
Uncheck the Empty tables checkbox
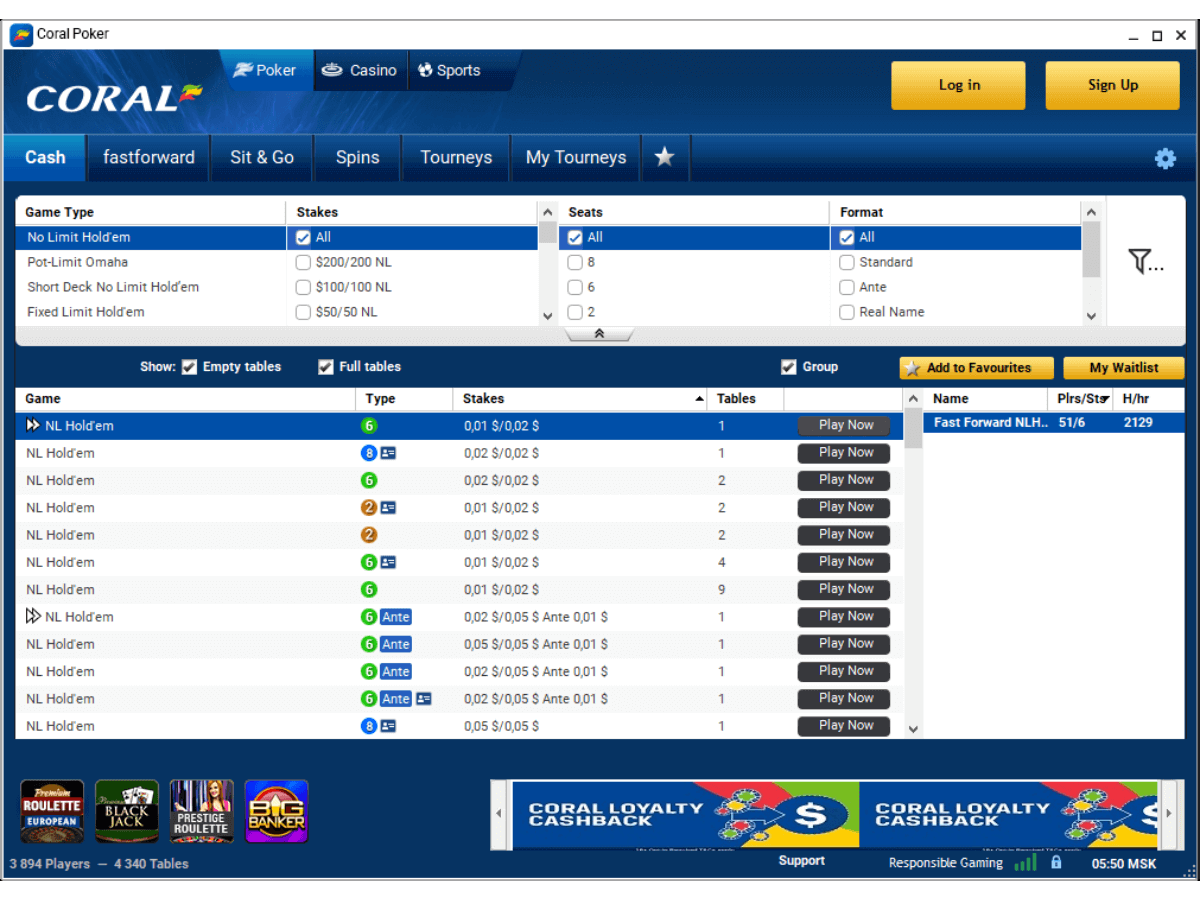189,367
